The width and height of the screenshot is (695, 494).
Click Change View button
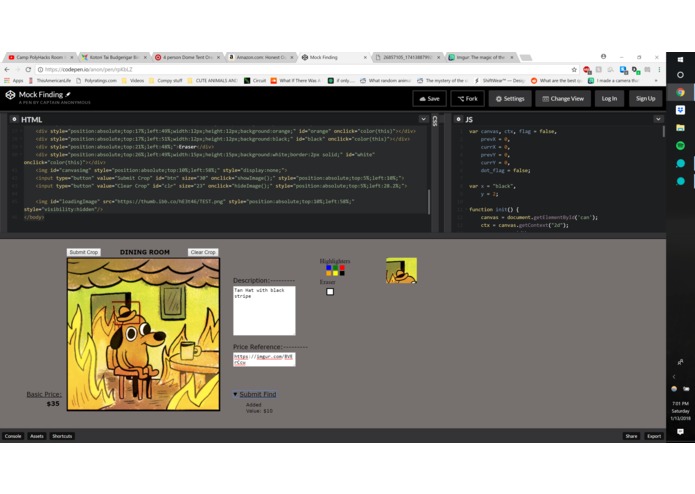[563, 98]
